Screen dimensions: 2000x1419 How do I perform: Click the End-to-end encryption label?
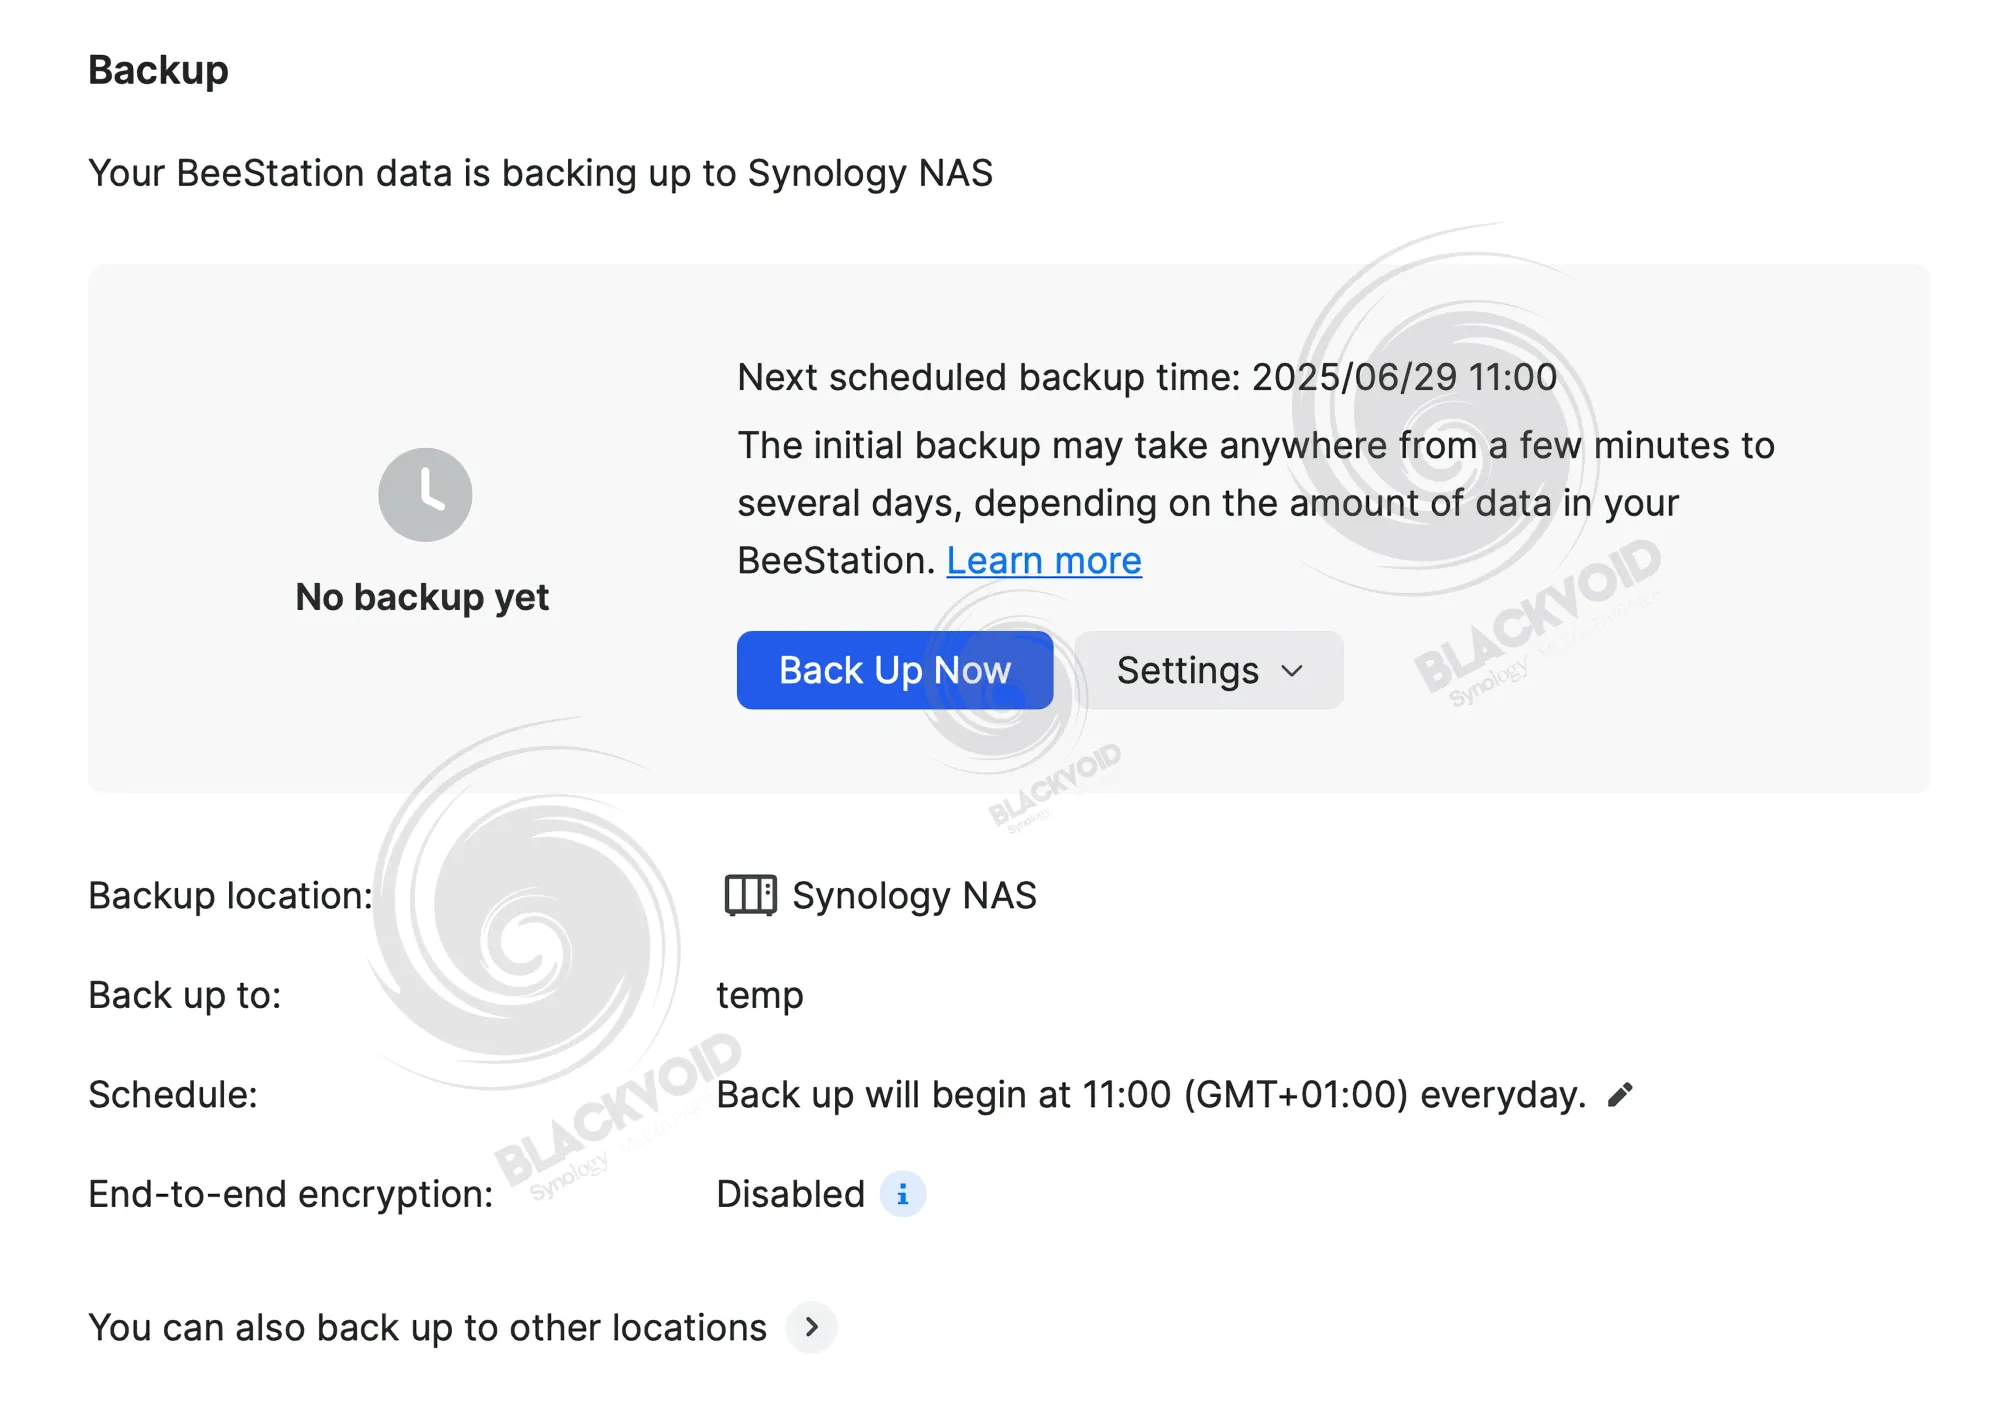point(291,1195)
